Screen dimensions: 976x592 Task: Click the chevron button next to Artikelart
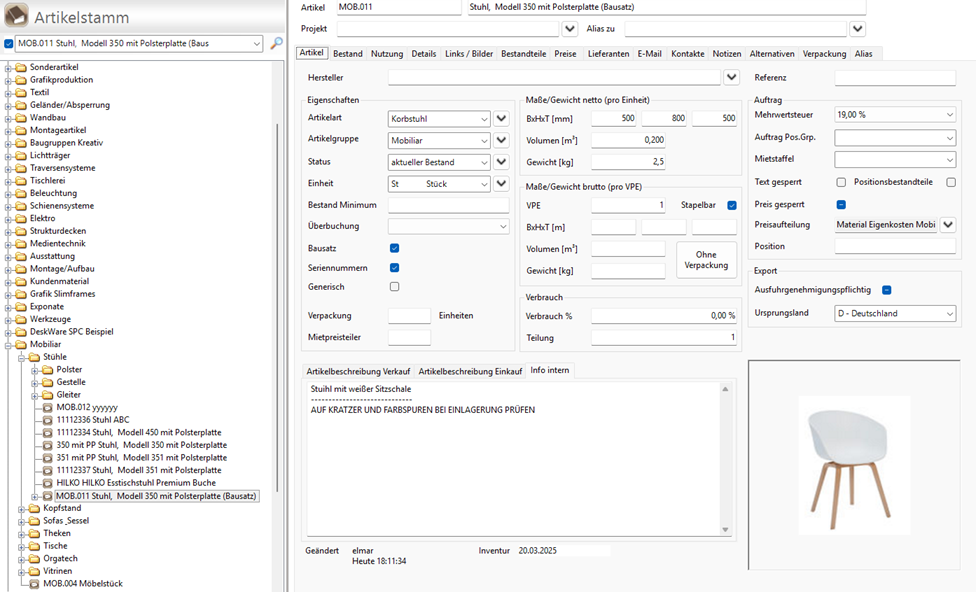[502, 118]
